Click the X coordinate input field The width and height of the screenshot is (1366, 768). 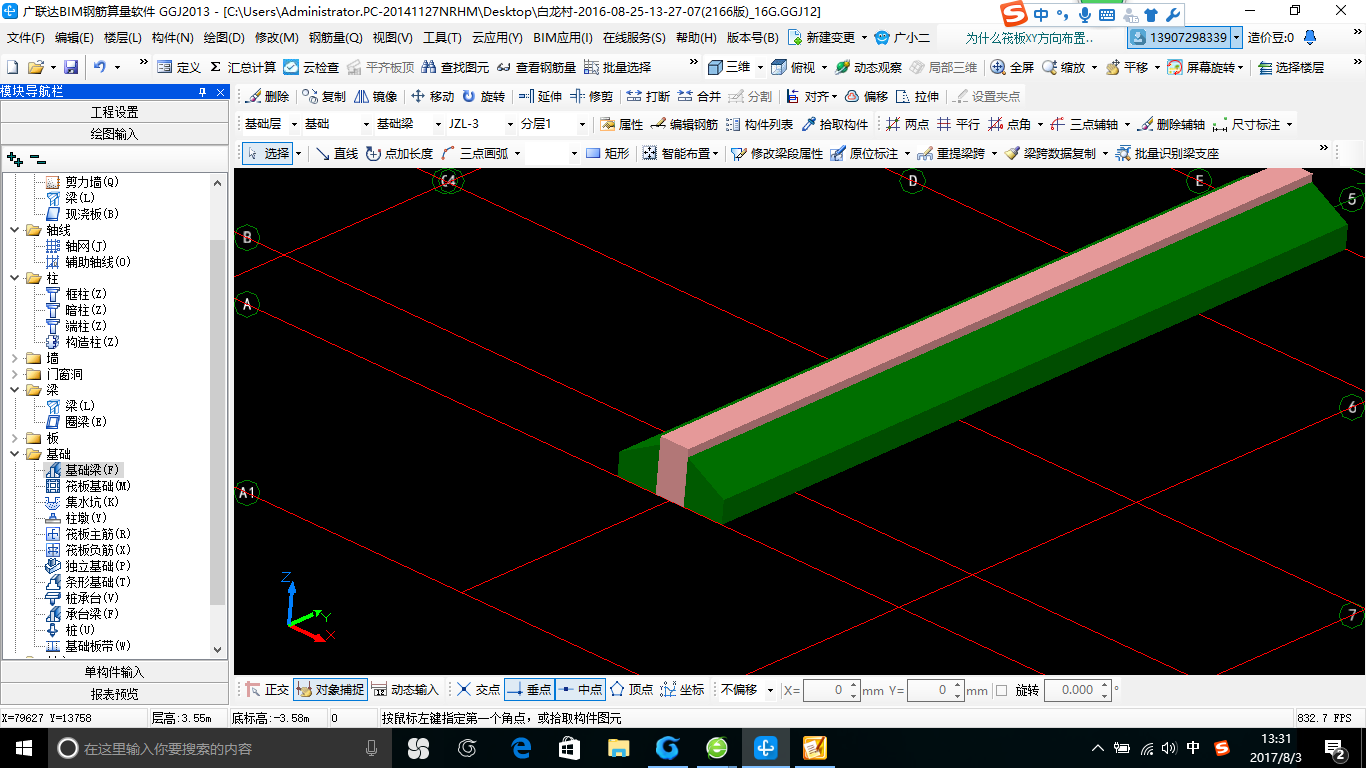coord(825,690)
